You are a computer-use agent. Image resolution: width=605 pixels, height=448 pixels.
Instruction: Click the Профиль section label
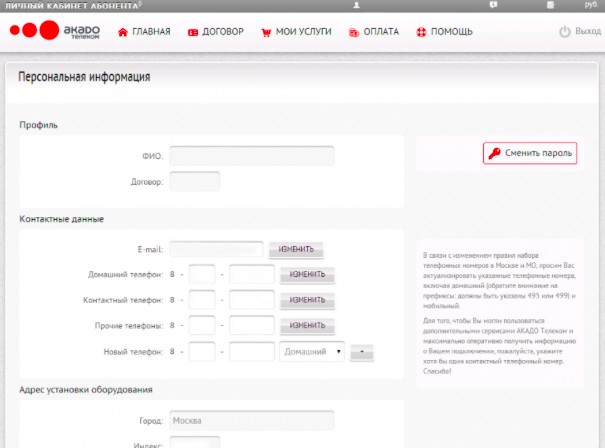38,125
